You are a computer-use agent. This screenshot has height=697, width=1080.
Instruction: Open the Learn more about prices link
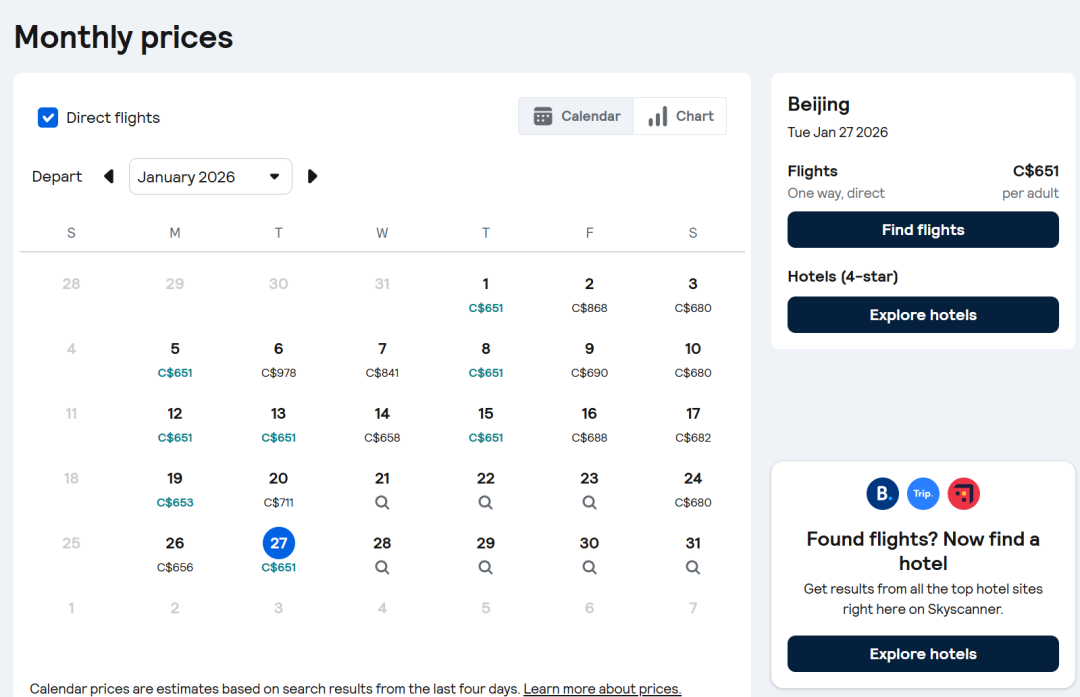pos(602,689)
